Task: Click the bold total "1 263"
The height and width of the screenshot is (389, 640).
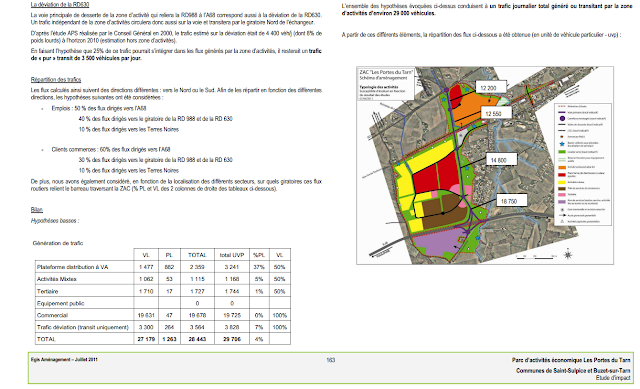Action: click(x=169, y=339)
